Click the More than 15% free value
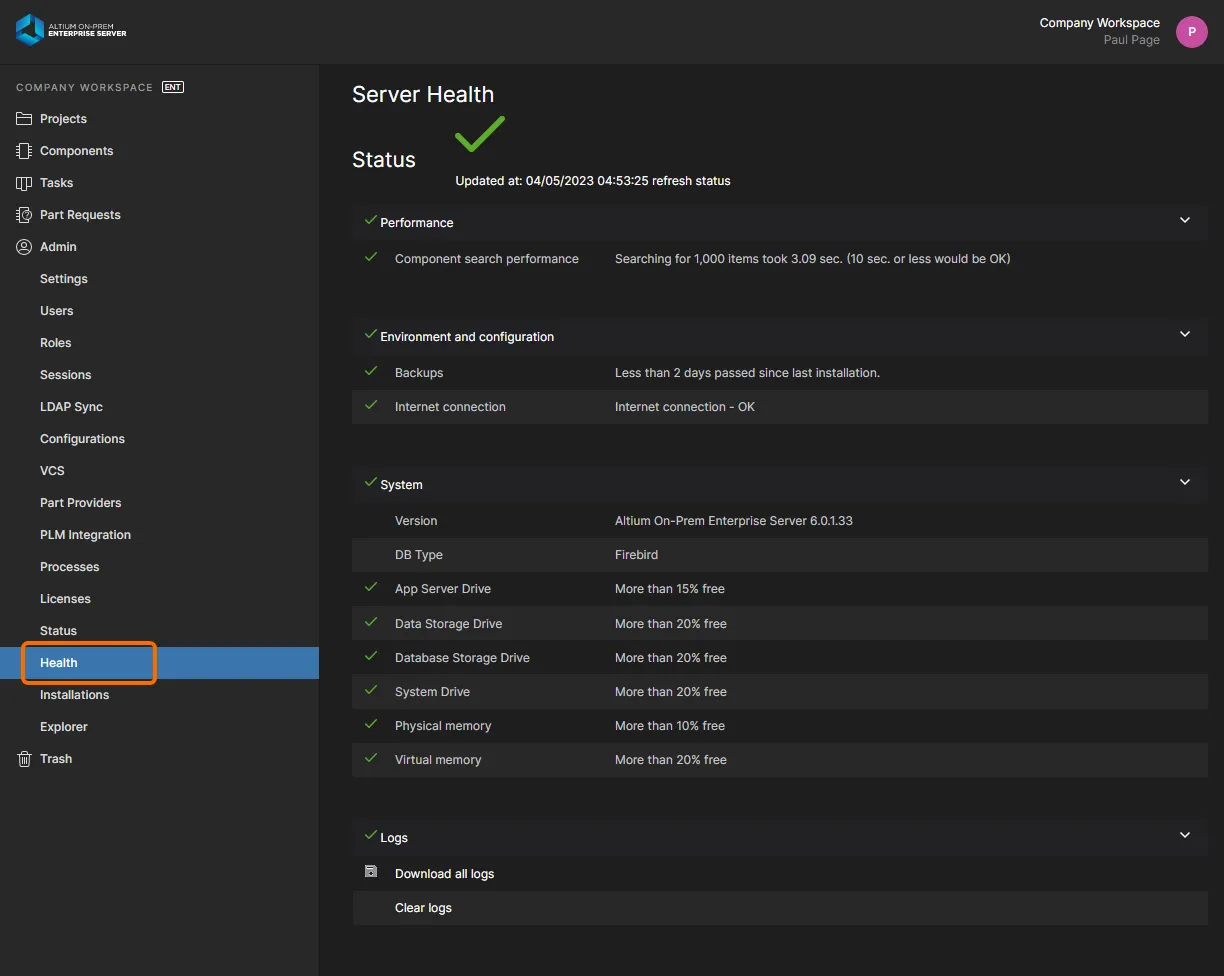This screenshot has height=976, width=1224. click(x=670, y=589)
